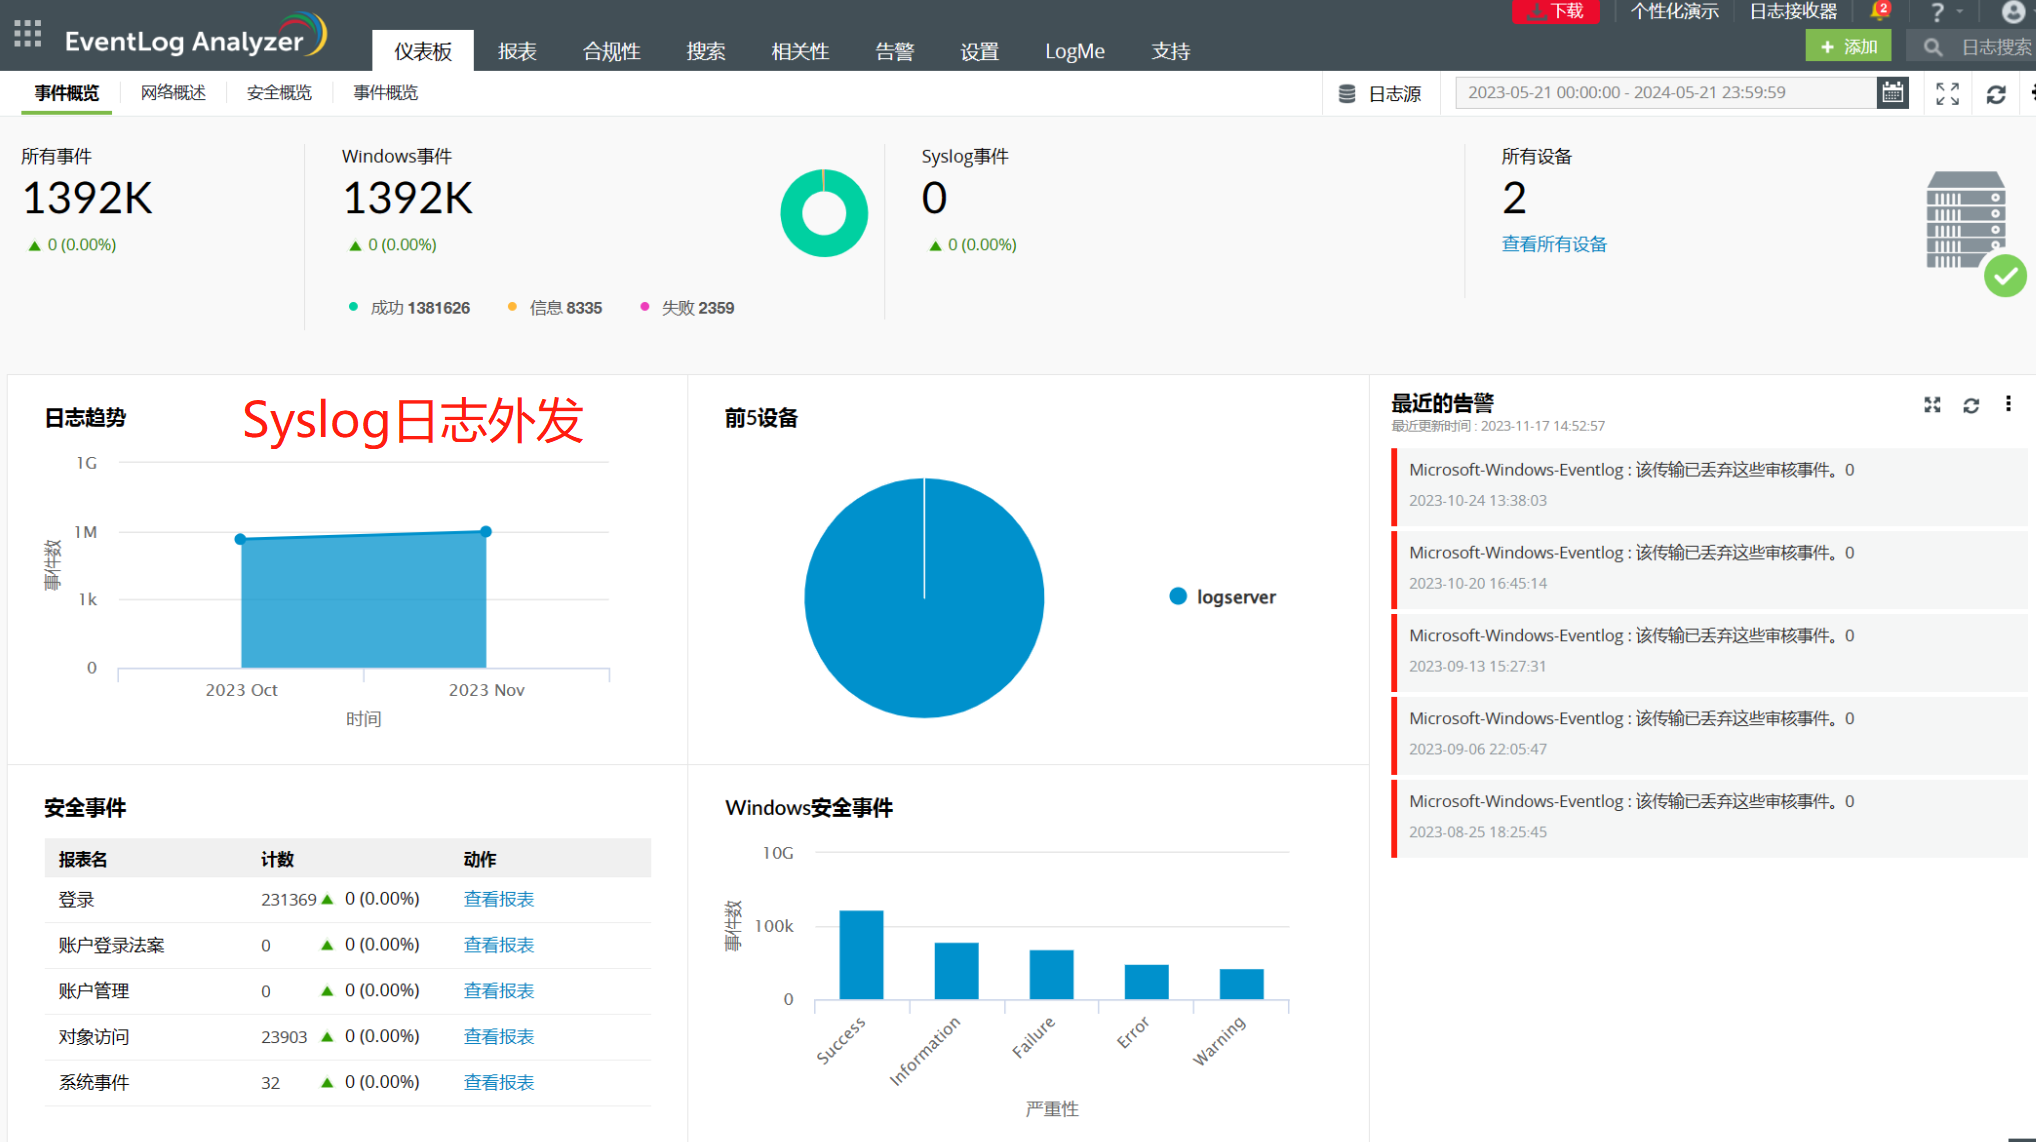Refresh the dashboard using toolbar refresh icon
The image size is (2036, 1142).
(1996, 94)
